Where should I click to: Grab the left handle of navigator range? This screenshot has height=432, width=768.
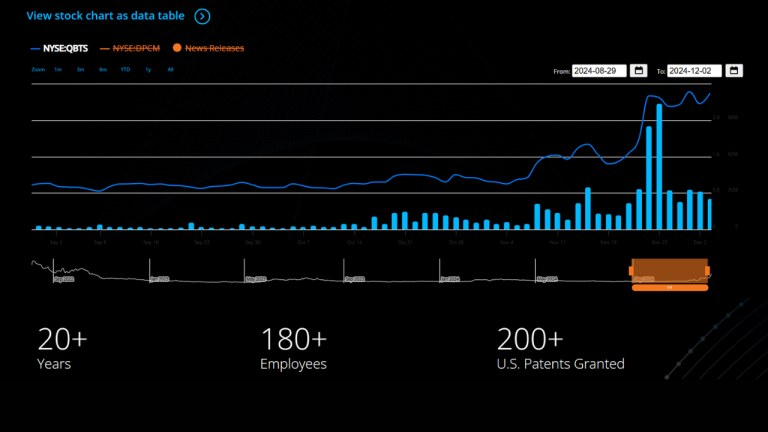632,271
